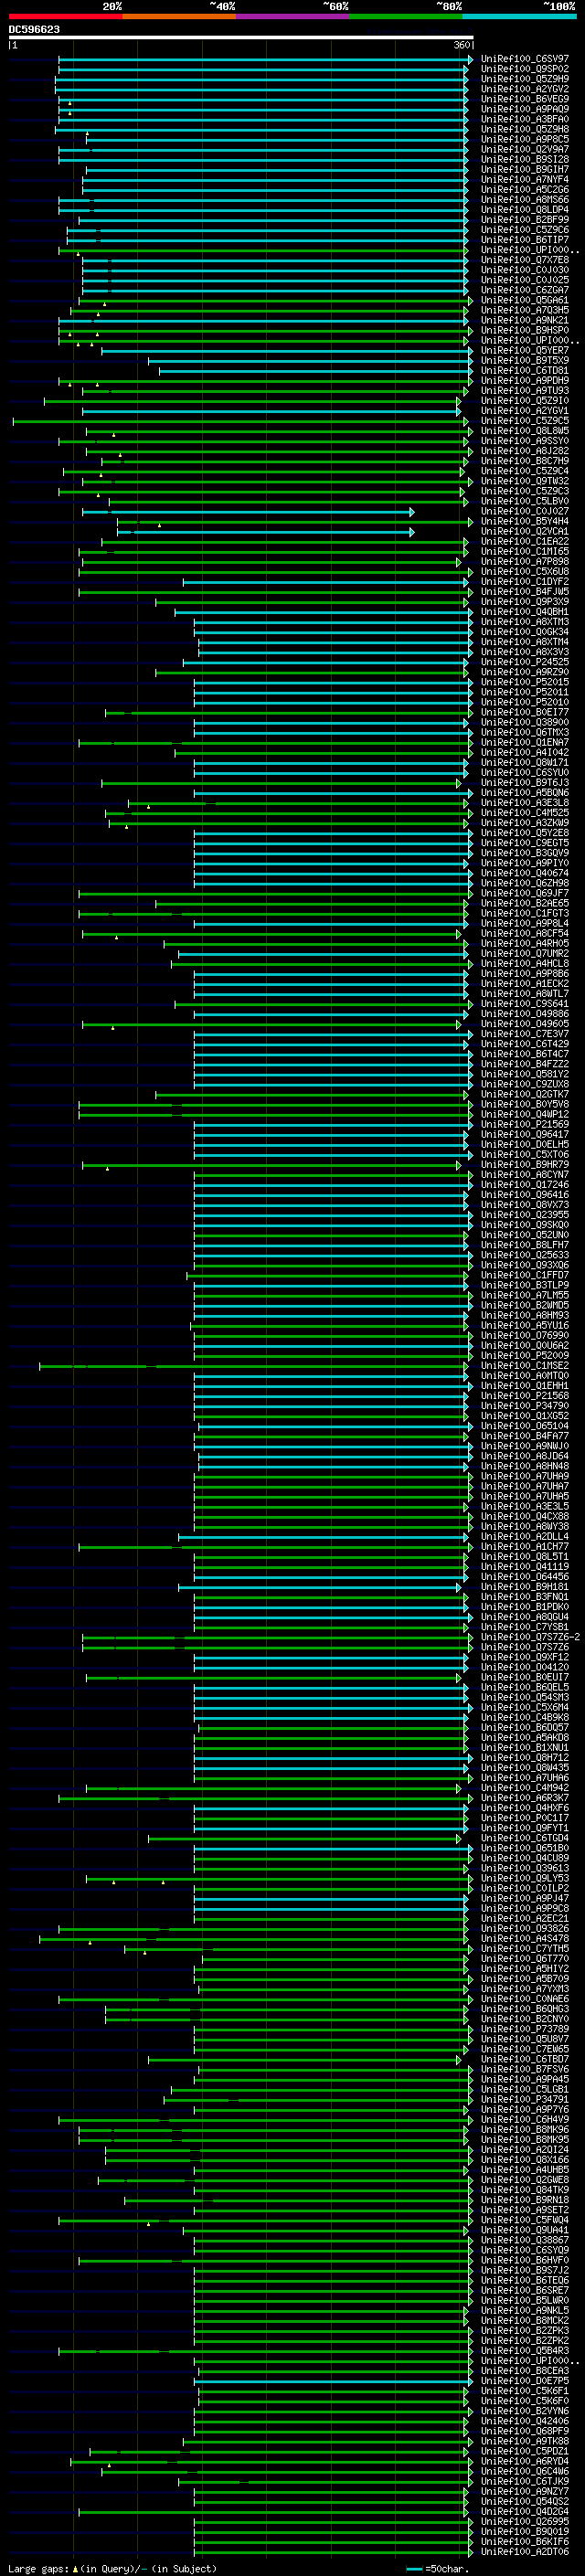Click hit label UniRef100_A3E3L8
This screenshot has height=2576, width=585.
tap(525, 803)
